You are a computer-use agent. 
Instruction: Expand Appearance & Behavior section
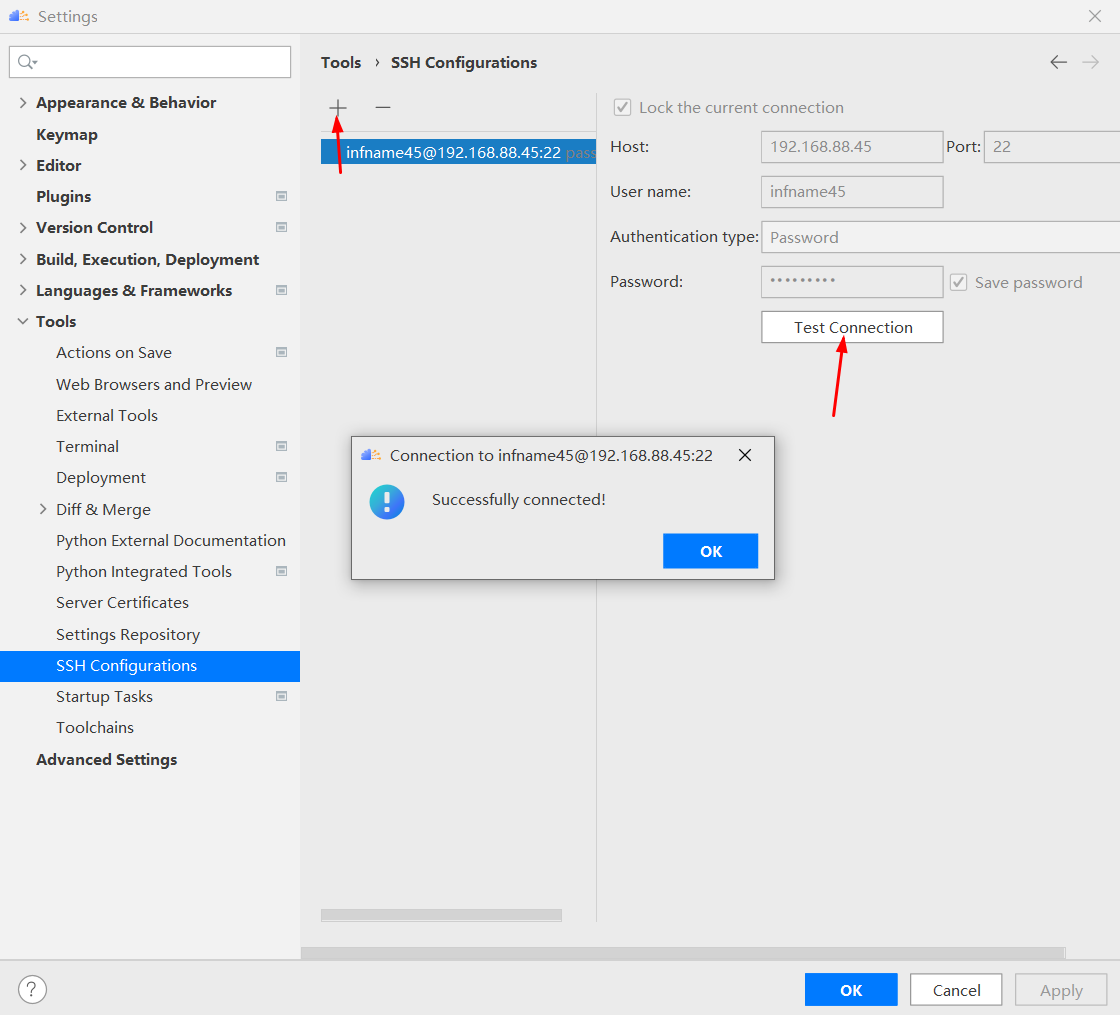pyautogui.click(x=23, y=103)
